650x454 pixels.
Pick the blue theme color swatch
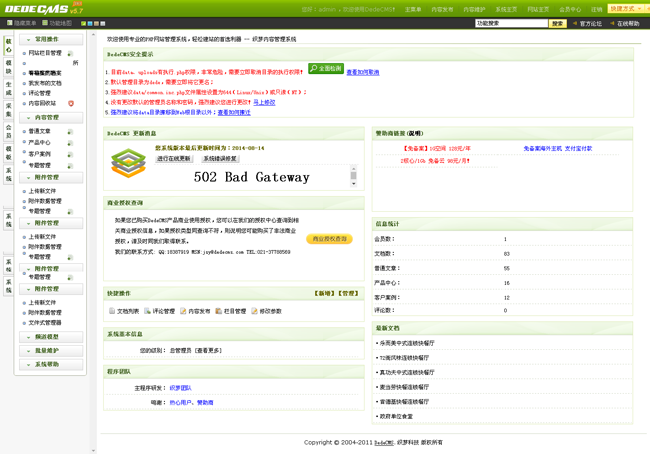pyautogui.click(x=90, y=24)
